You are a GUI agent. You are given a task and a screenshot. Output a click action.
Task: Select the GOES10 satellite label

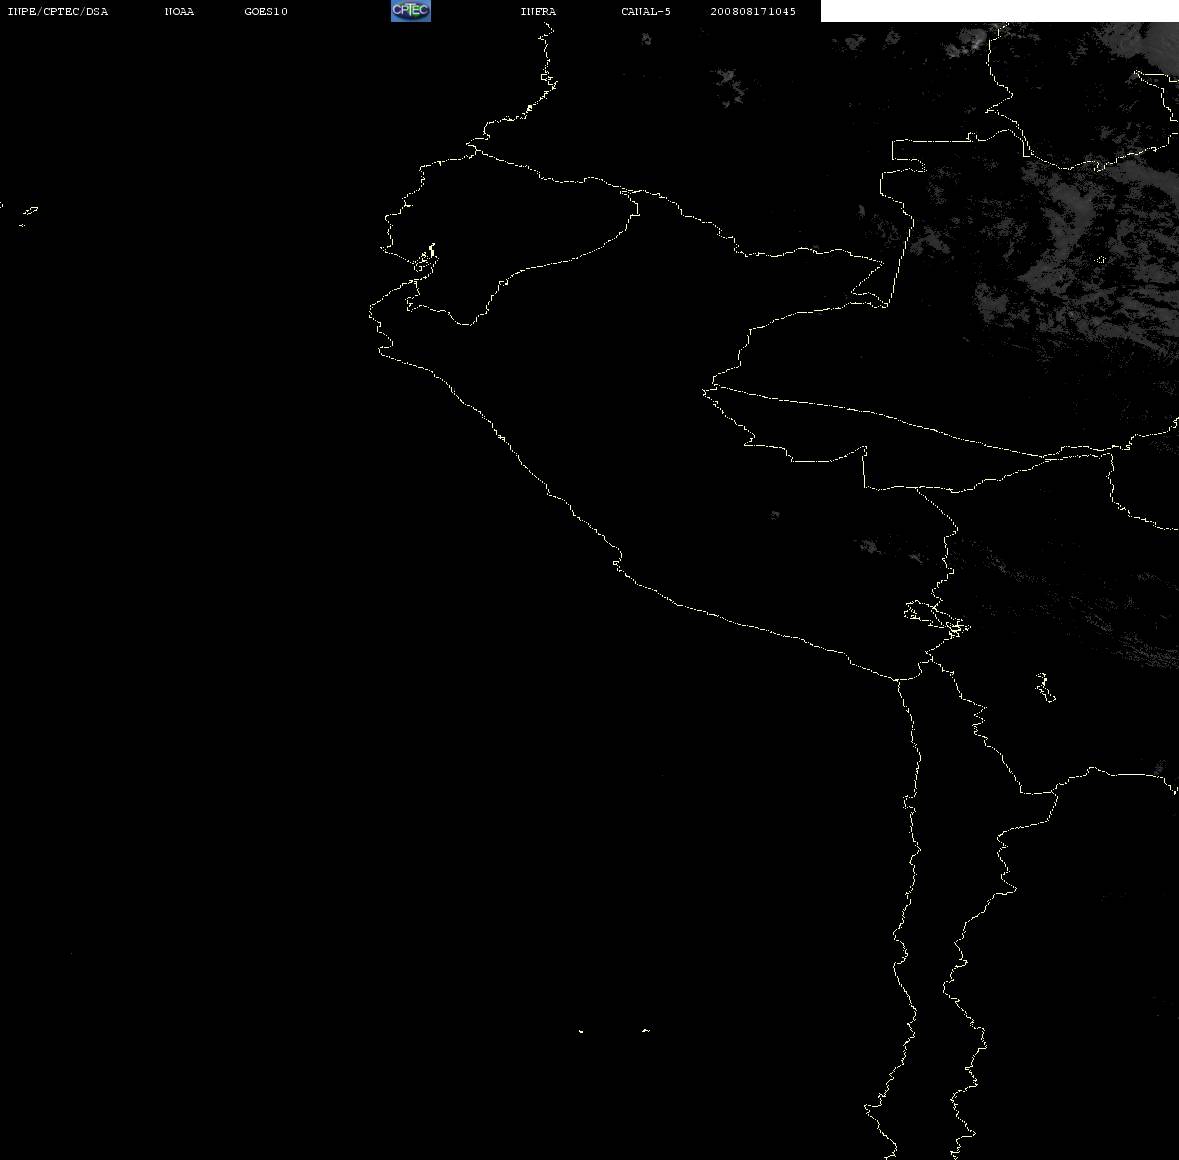[x=265, y=11]
